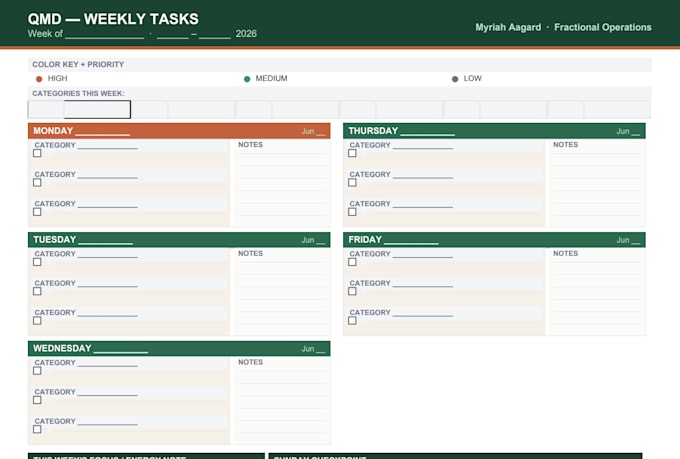
Task: Click Wednesday's NOTES area
Action: click(281, 400)
